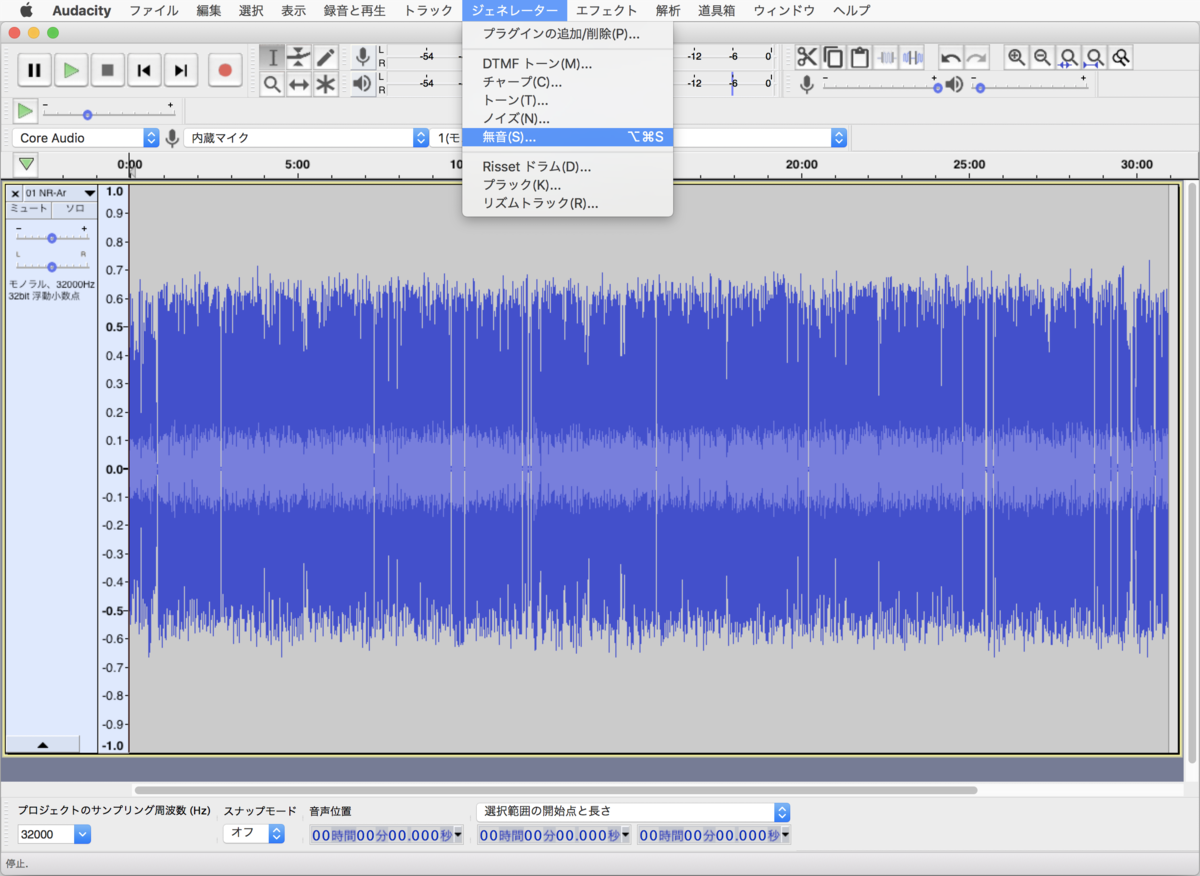
Task: Click the Trim audio icon
Action: 886,58
